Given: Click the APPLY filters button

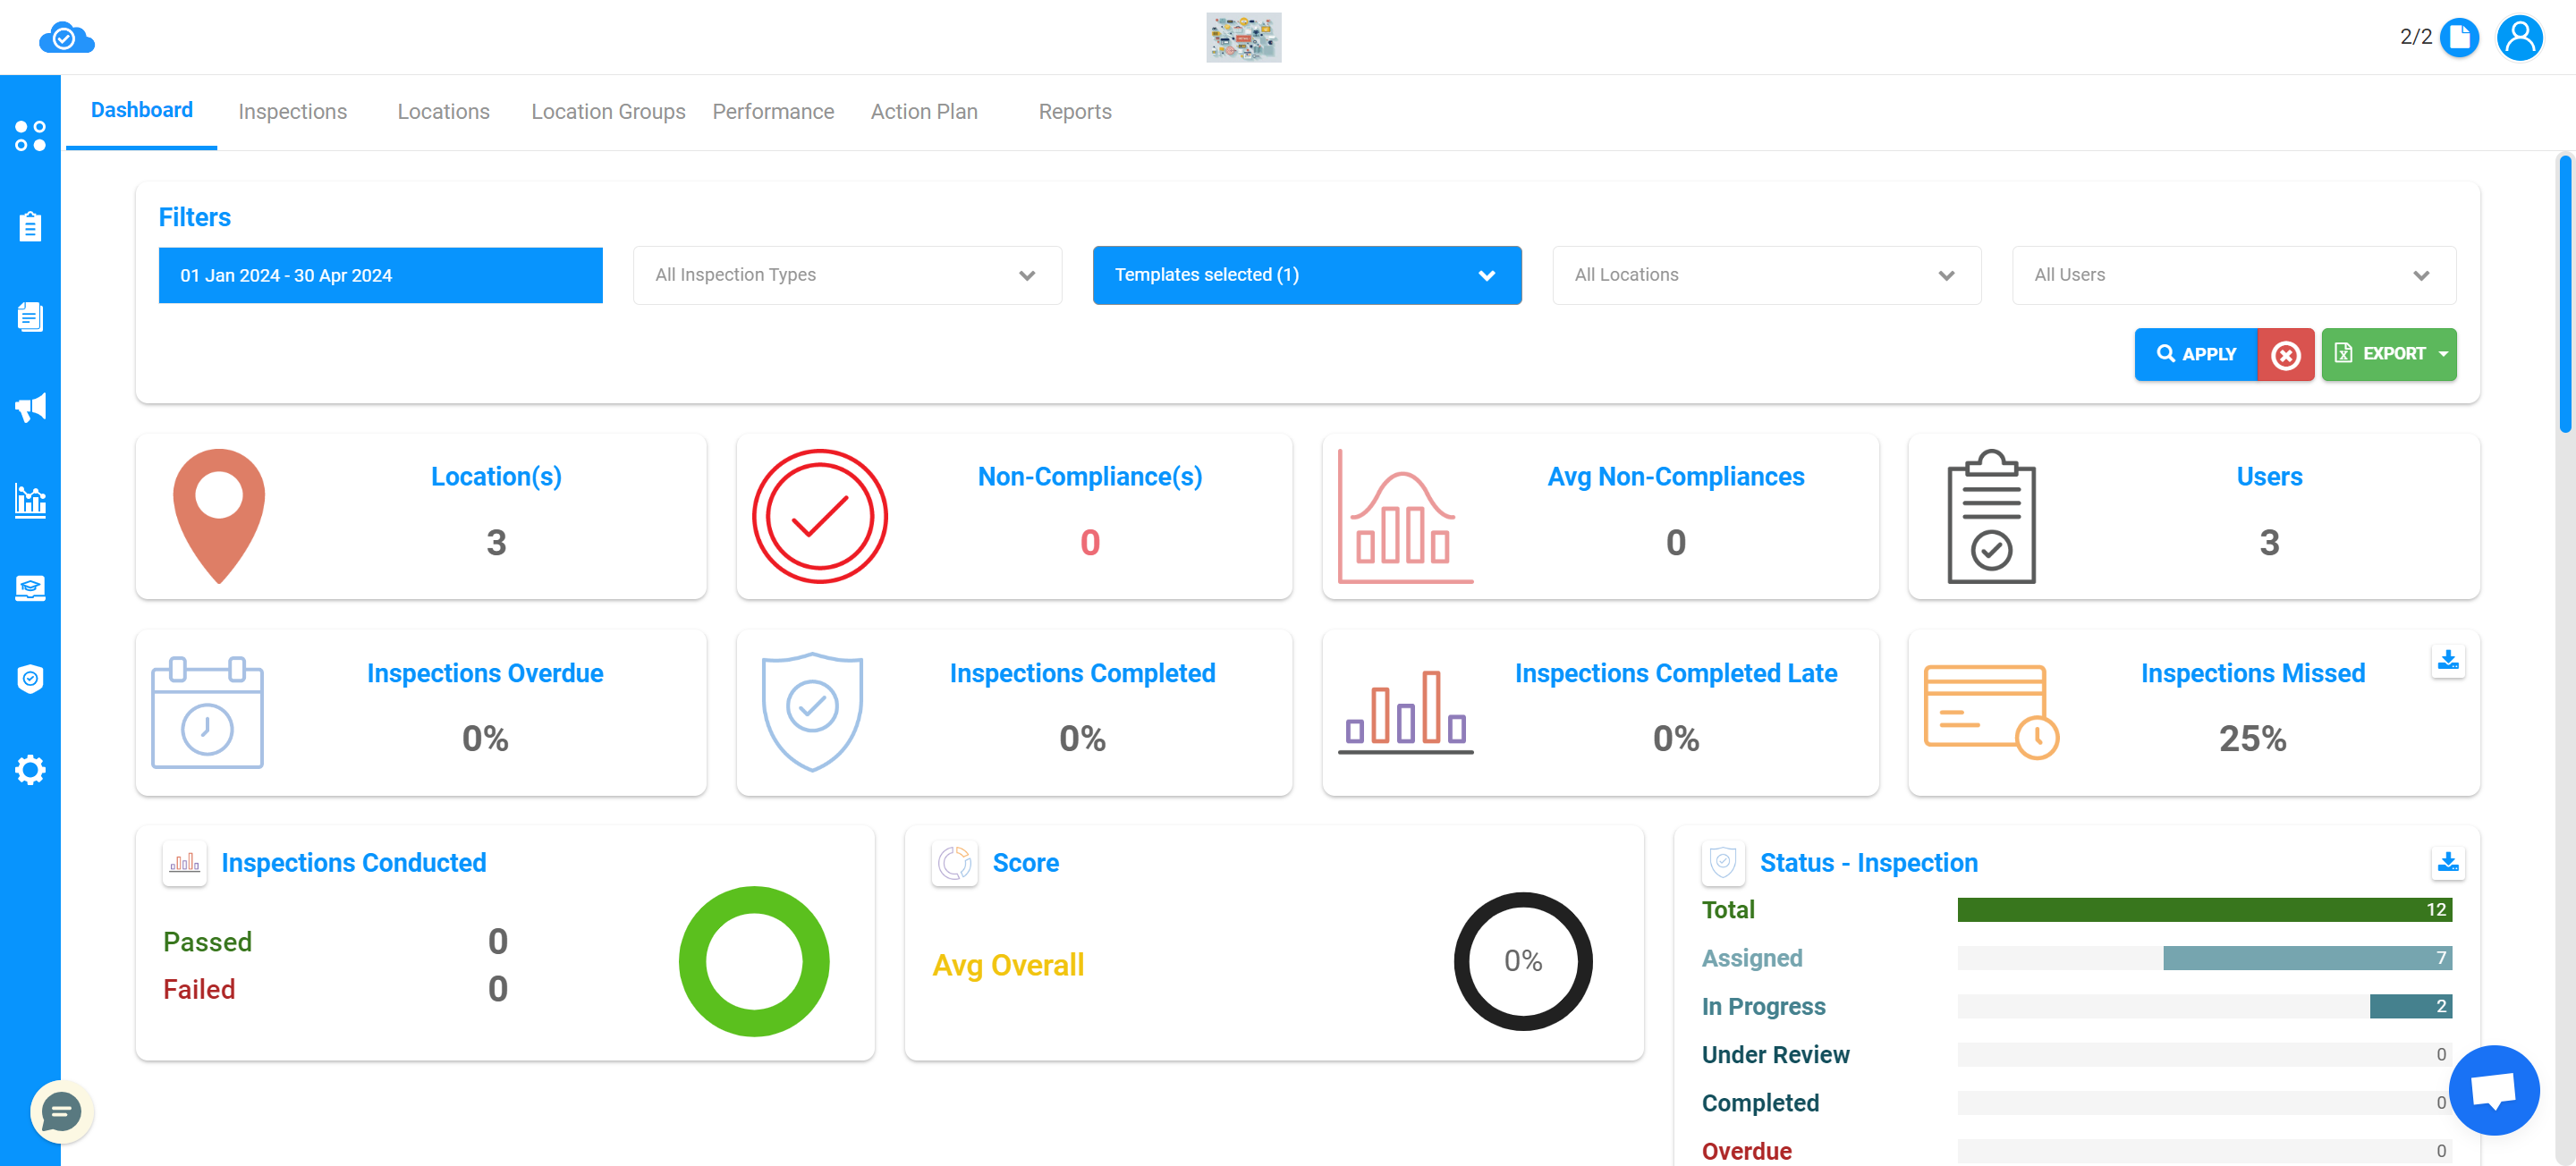Looking at the screenshot, I should coord(2195,354).
